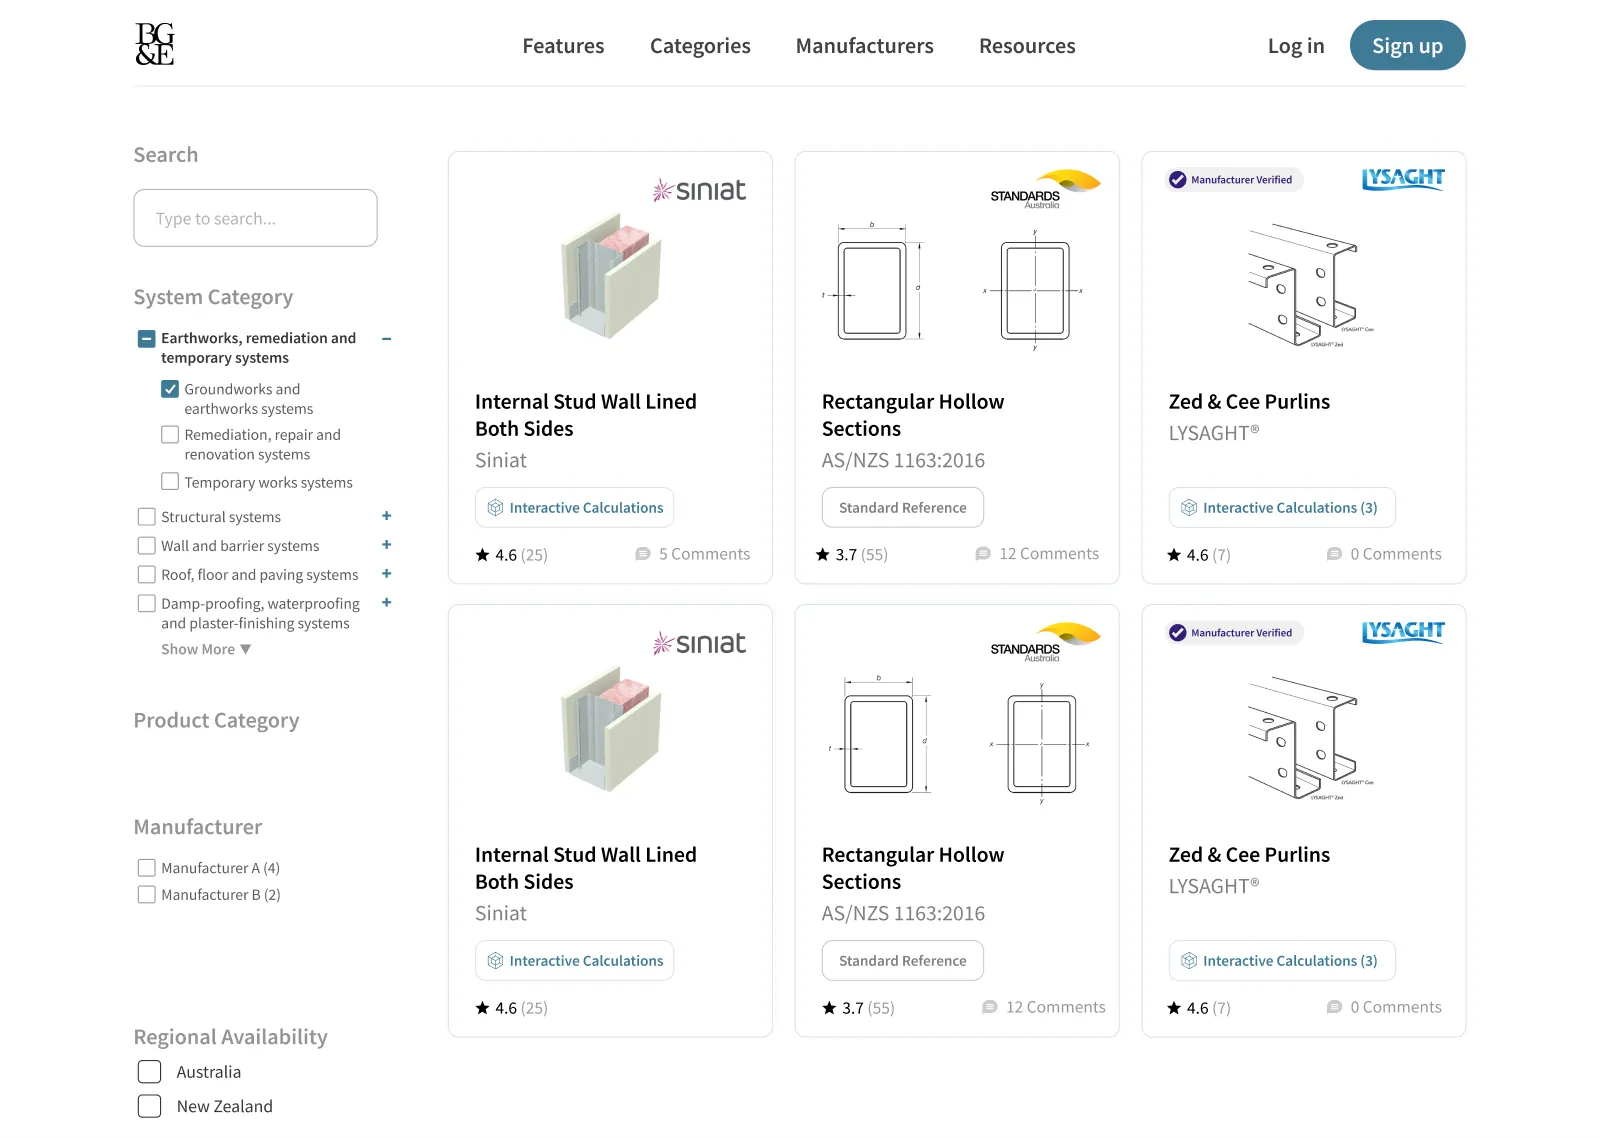Collapse the Earthworks category with minus icon

click(x=386, y=339)
